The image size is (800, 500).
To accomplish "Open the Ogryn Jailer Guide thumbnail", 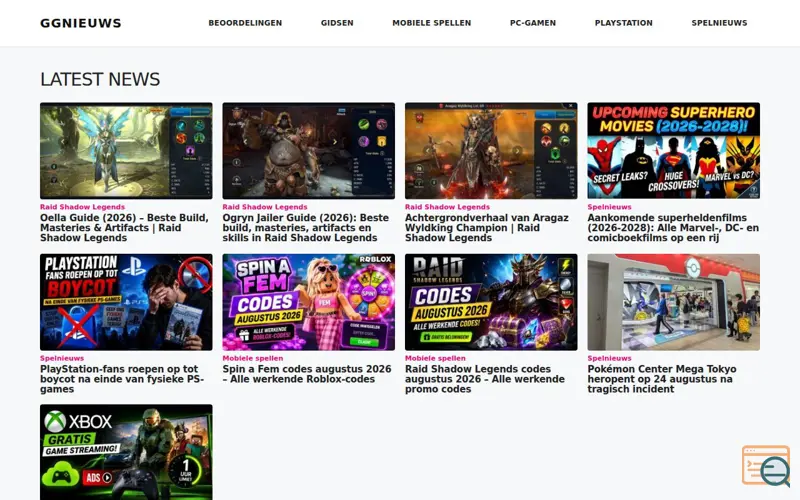I will [x=309, y=151].
